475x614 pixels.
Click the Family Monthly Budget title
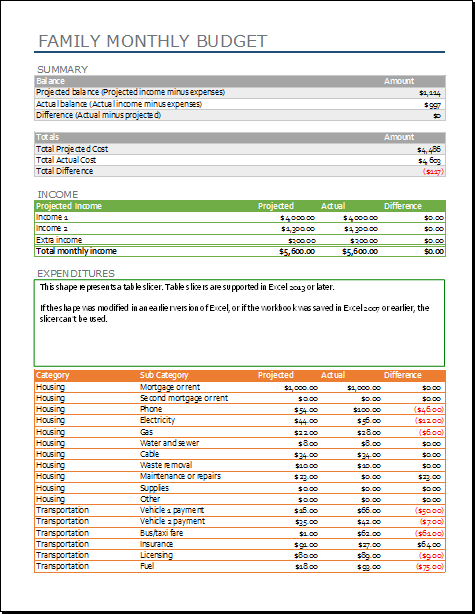(153, 41)
